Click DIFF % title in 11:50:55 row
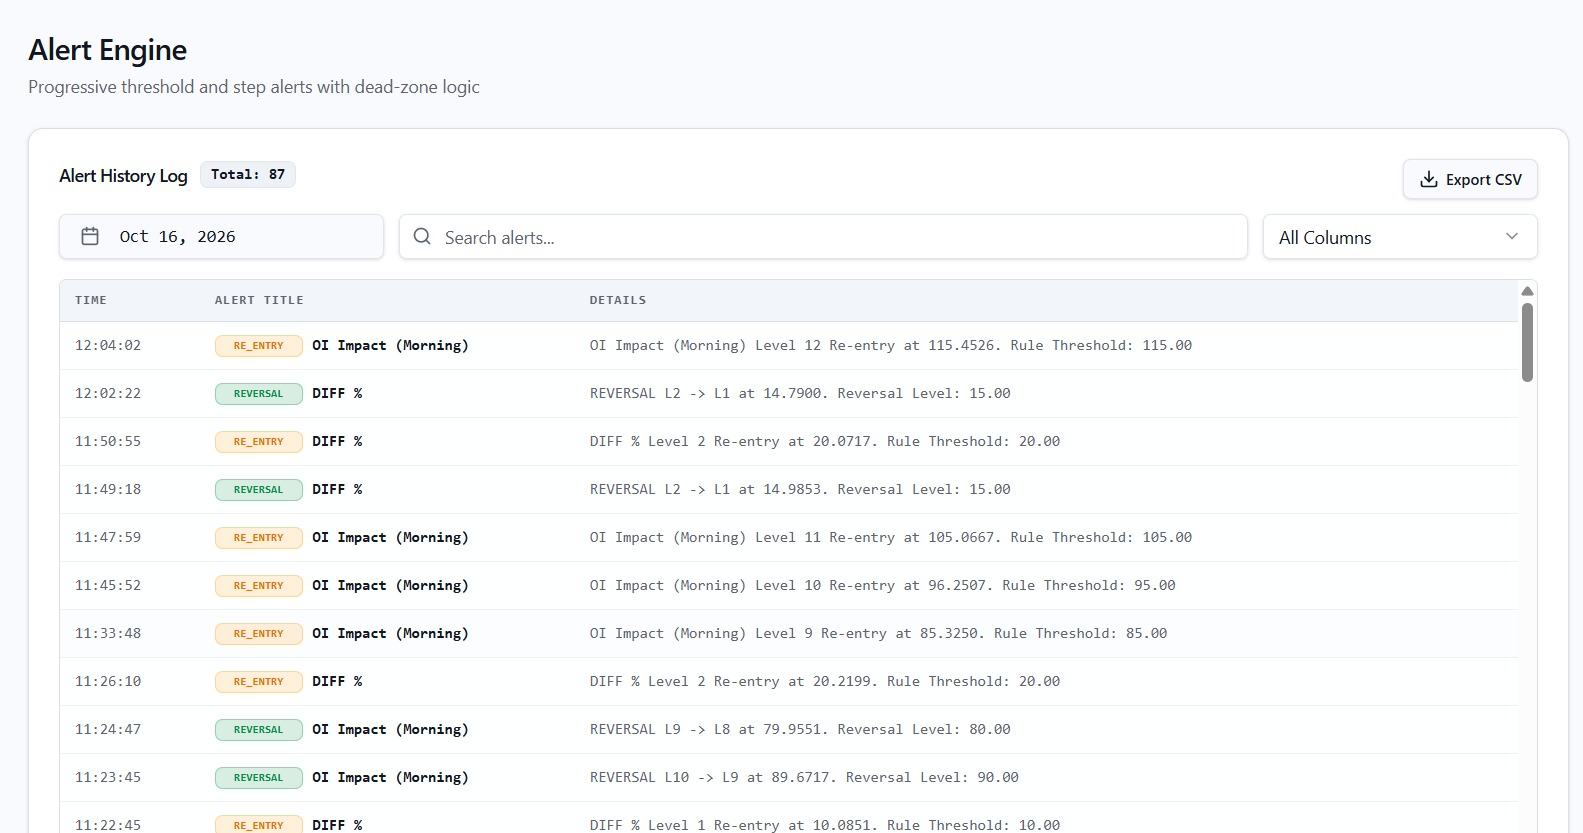Screen dimensions: 1583x833 (337, 442)
